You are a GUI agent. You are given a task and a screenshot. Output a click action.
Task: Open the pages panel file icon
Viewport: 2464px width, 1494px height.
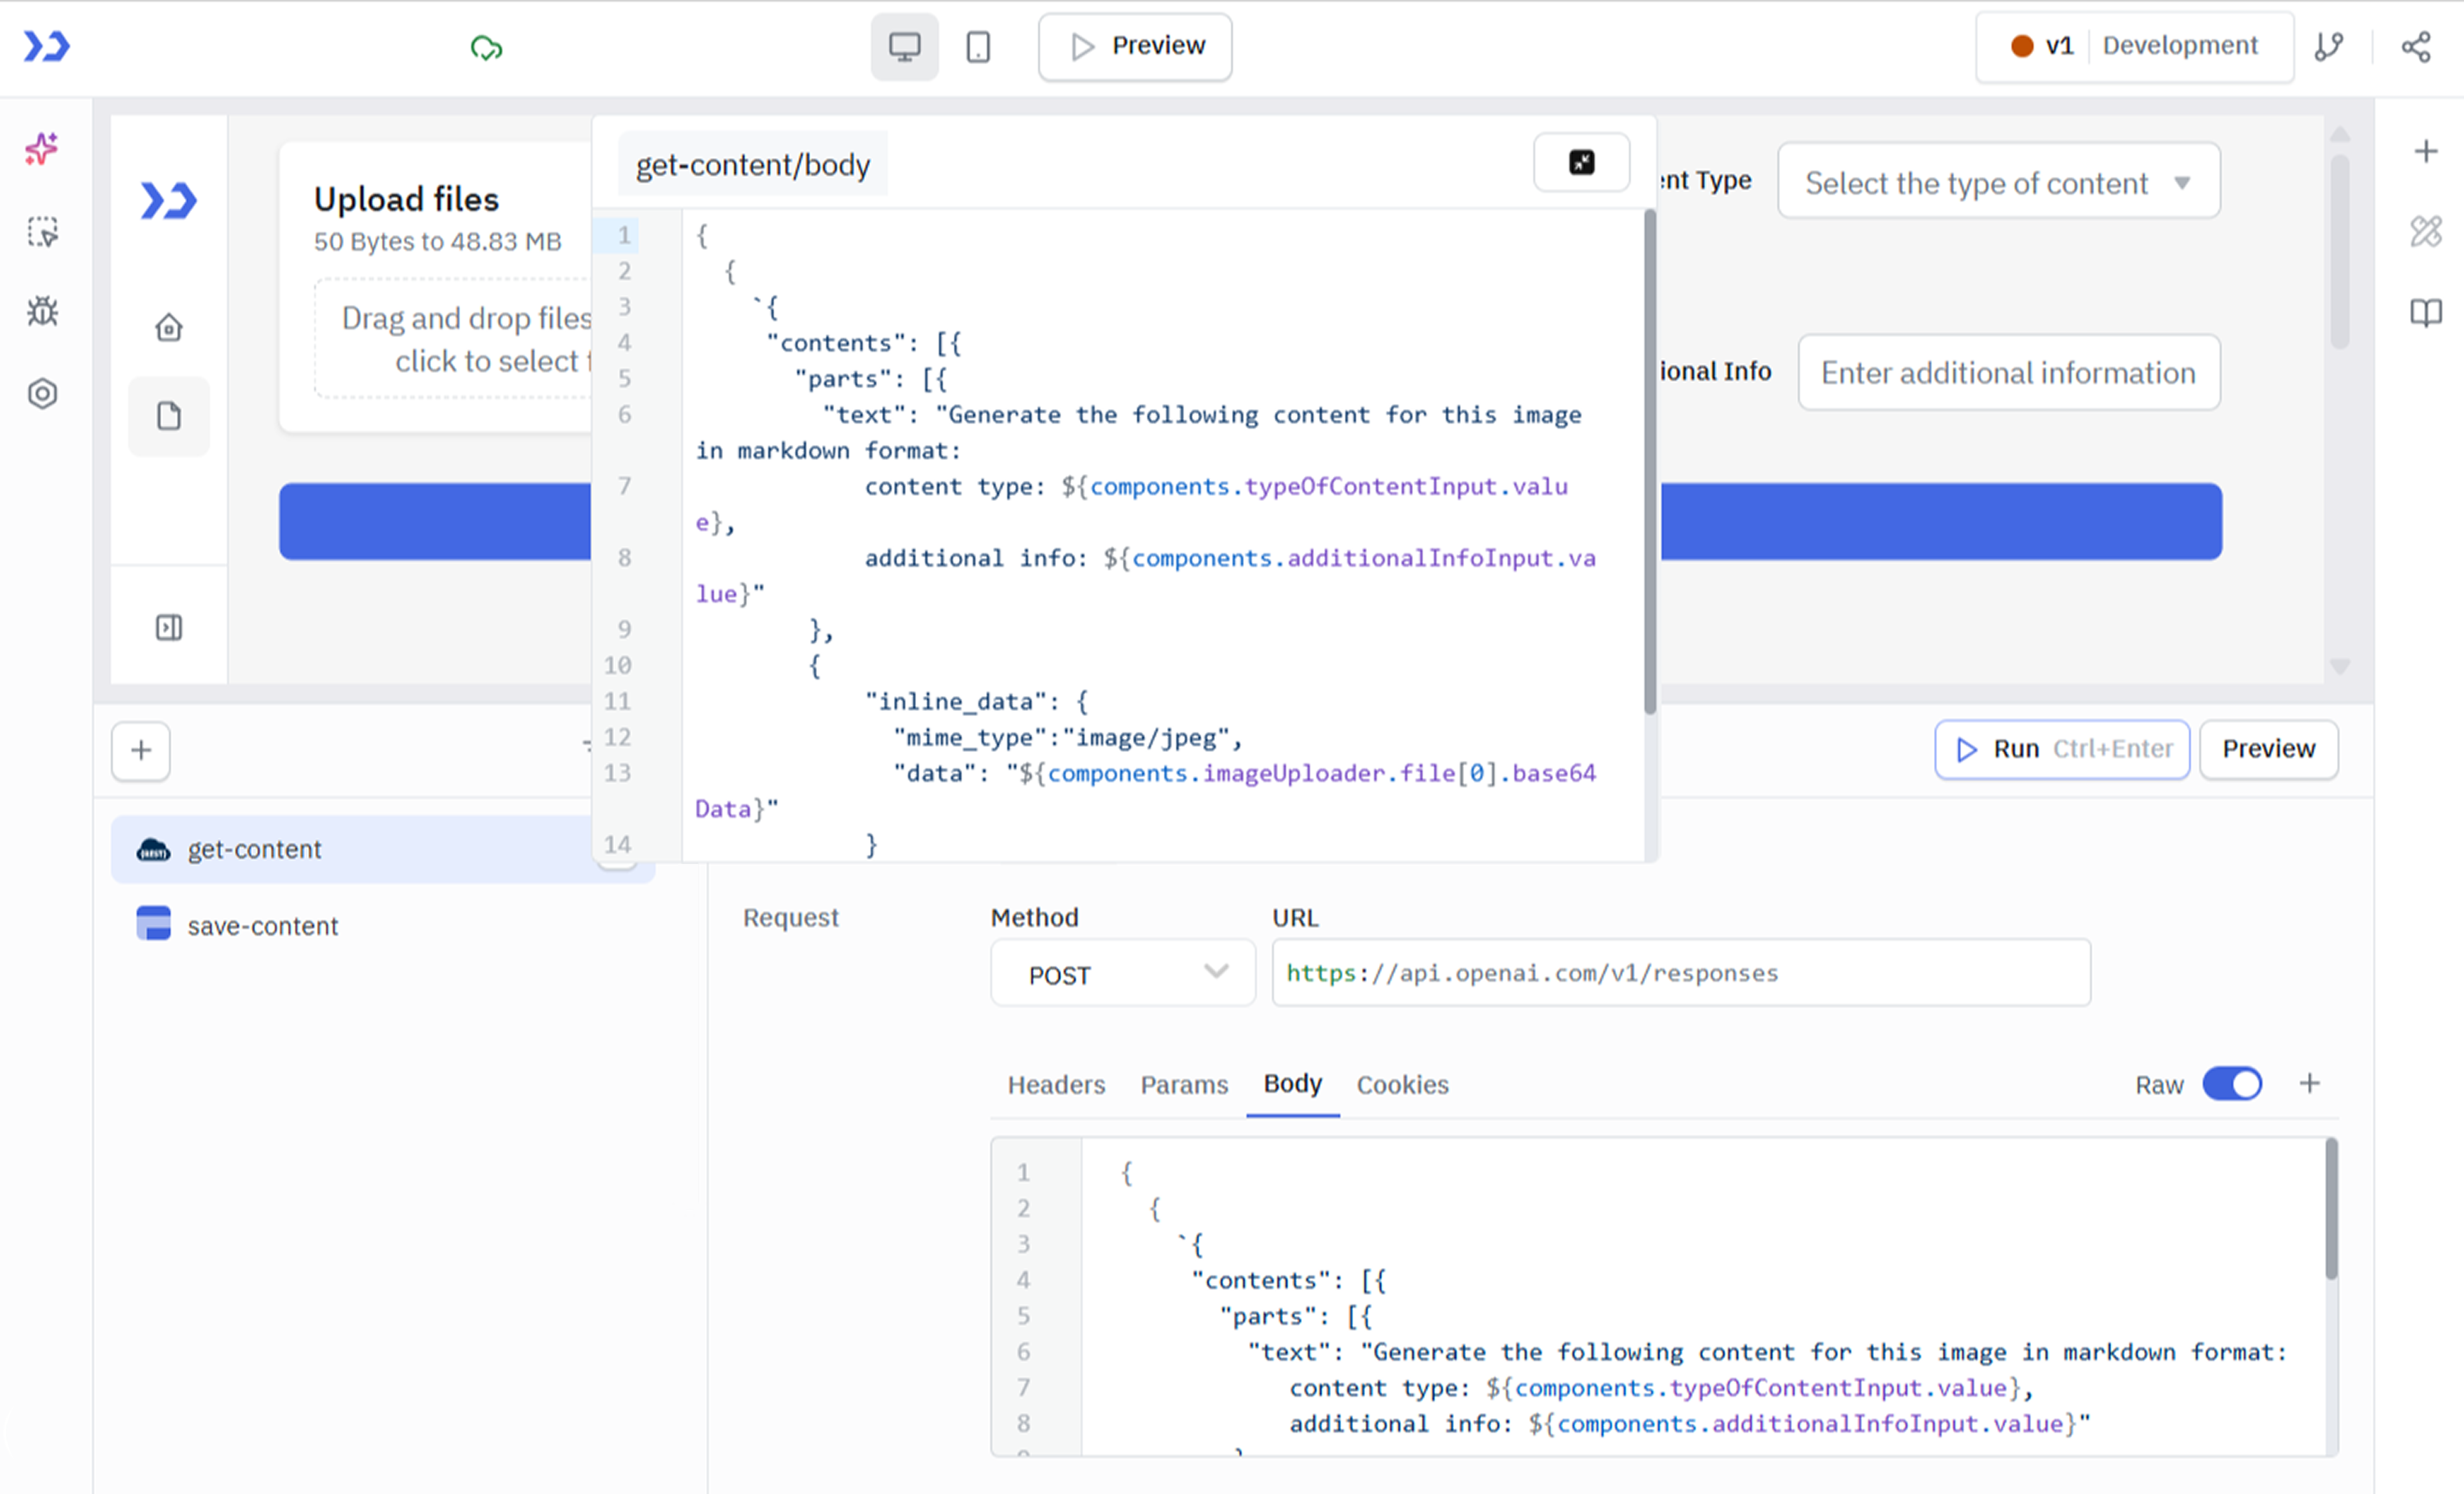click(x=168, y=416)
